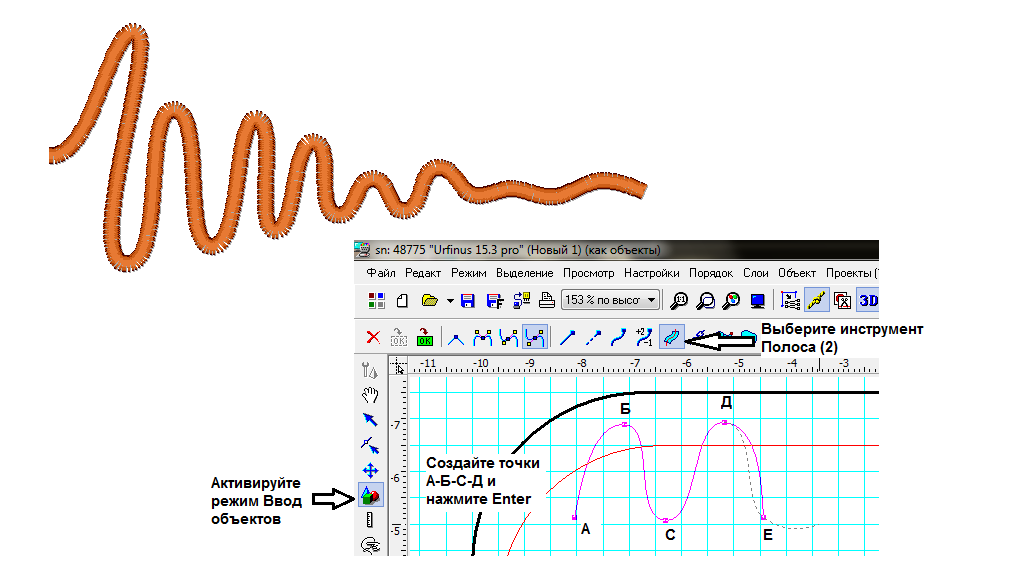Create a new blank document
Screen dimensions: 1018x565
(403, 301)
